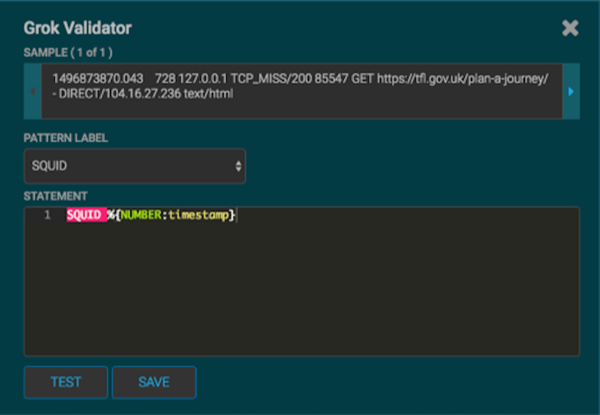This screenshot has width=600, height=415.
Task: Click the STATEMENT heading
Action: pos(55,196)
